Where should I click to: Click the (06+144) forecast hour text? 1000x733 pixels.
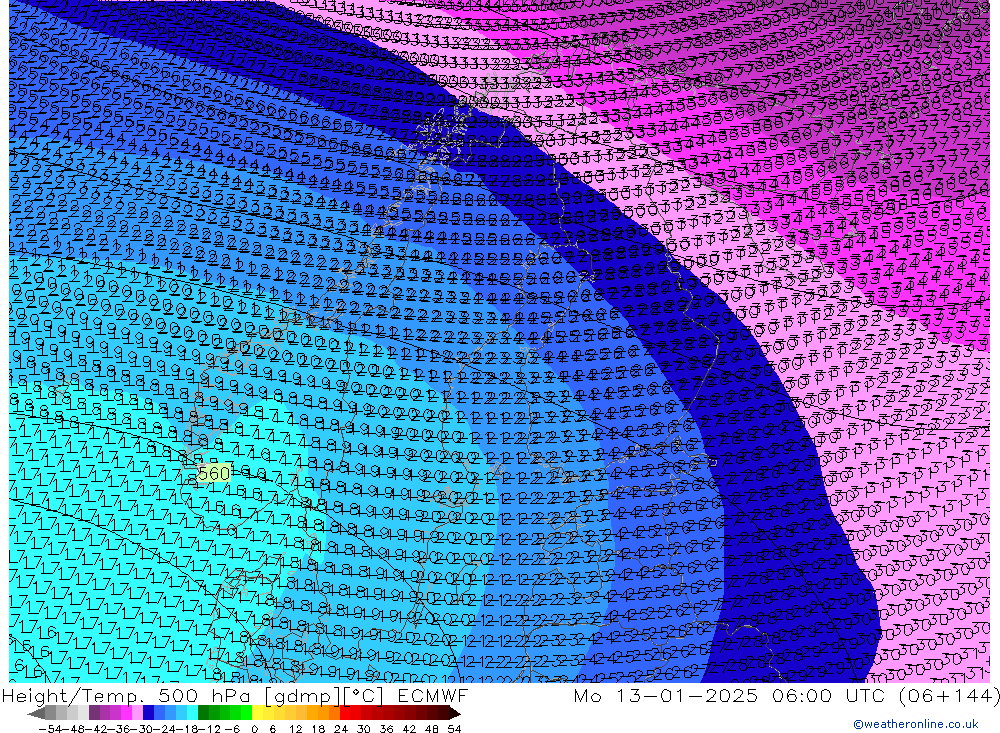pyautogui.click(x=948, y=695)
